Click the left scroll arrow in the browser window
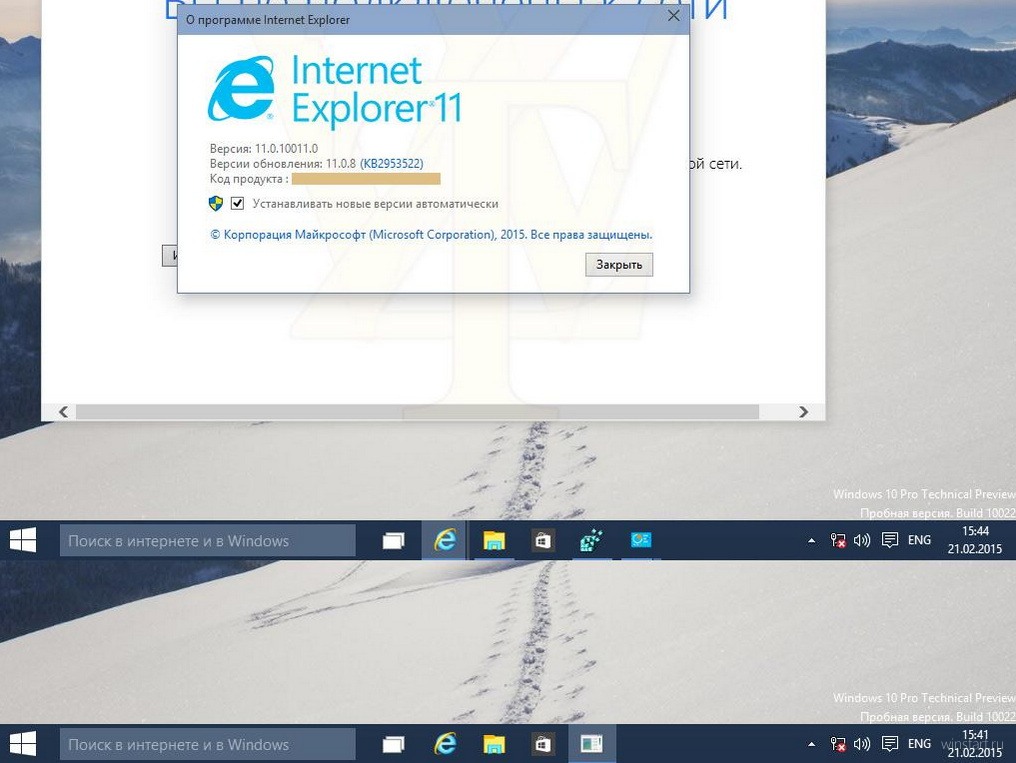This screenshot has width=1016, height=763. [x=64, y=412]
